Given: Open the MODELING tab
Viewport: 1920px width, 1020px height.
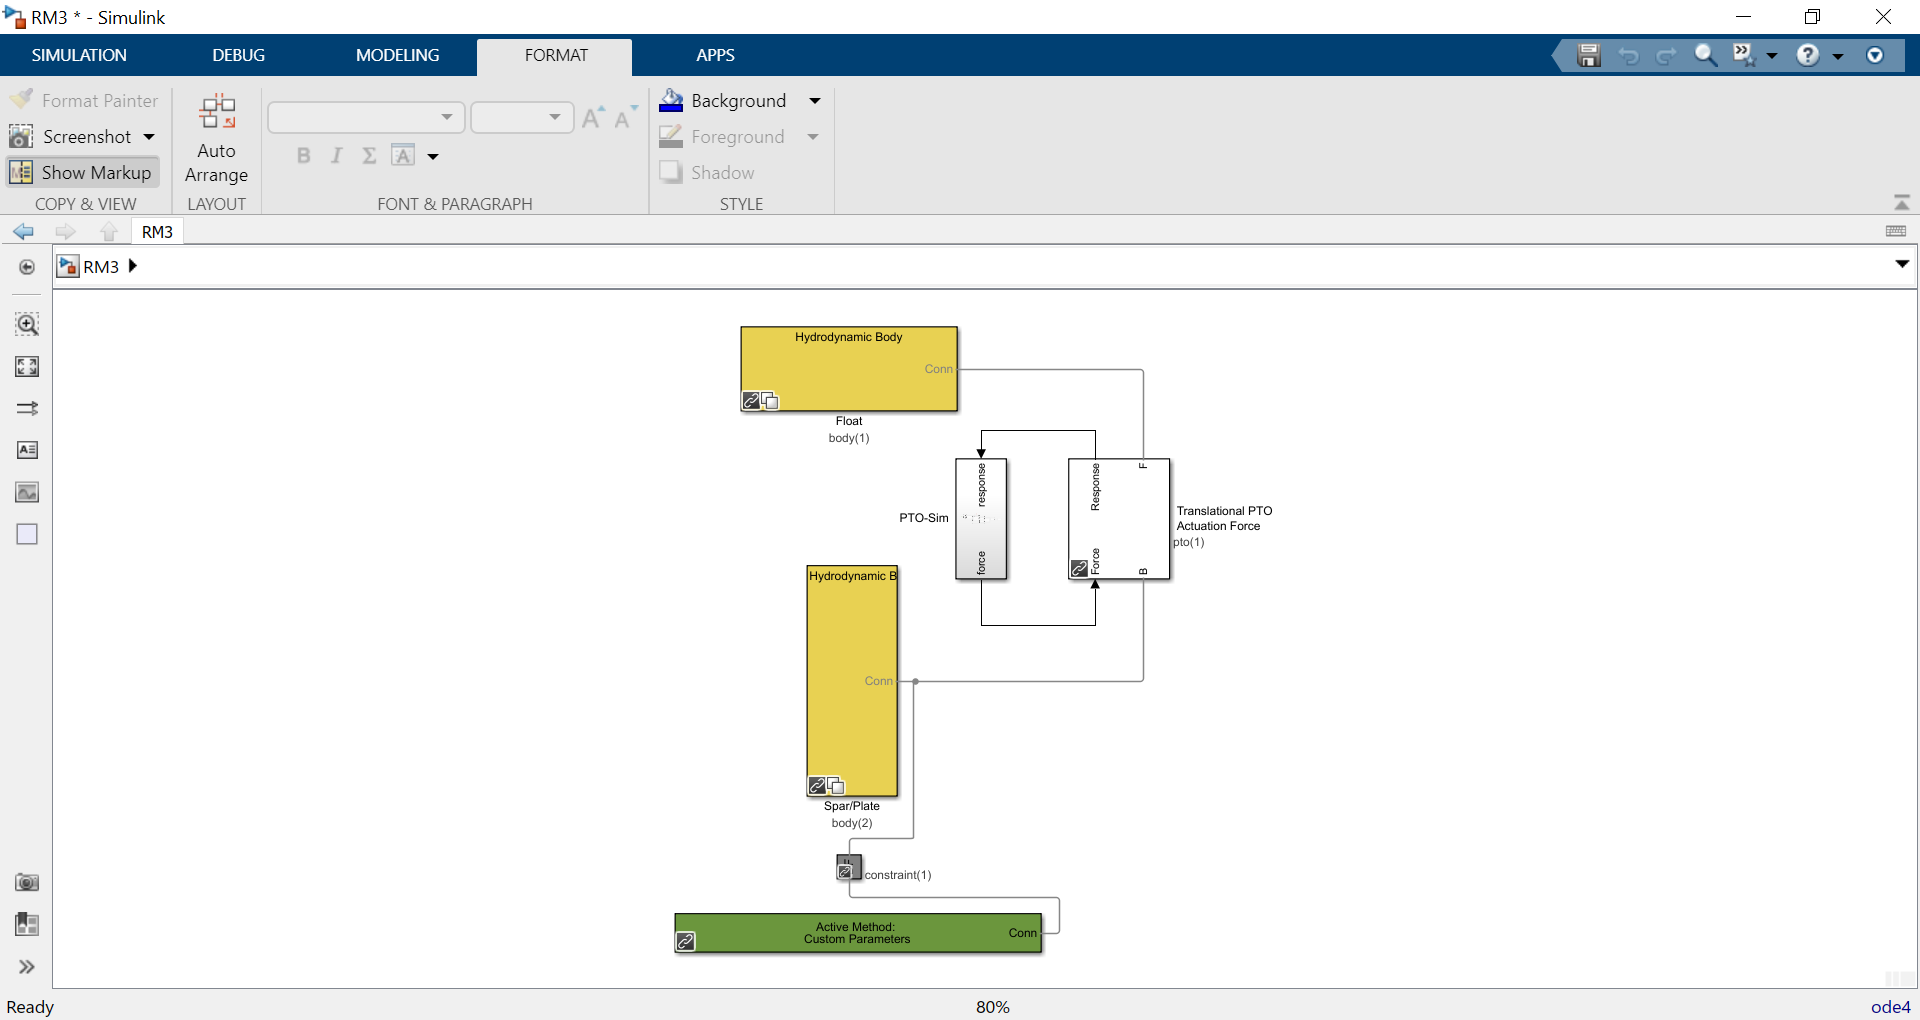Looking at the screenshot, I should pos(397,55).
